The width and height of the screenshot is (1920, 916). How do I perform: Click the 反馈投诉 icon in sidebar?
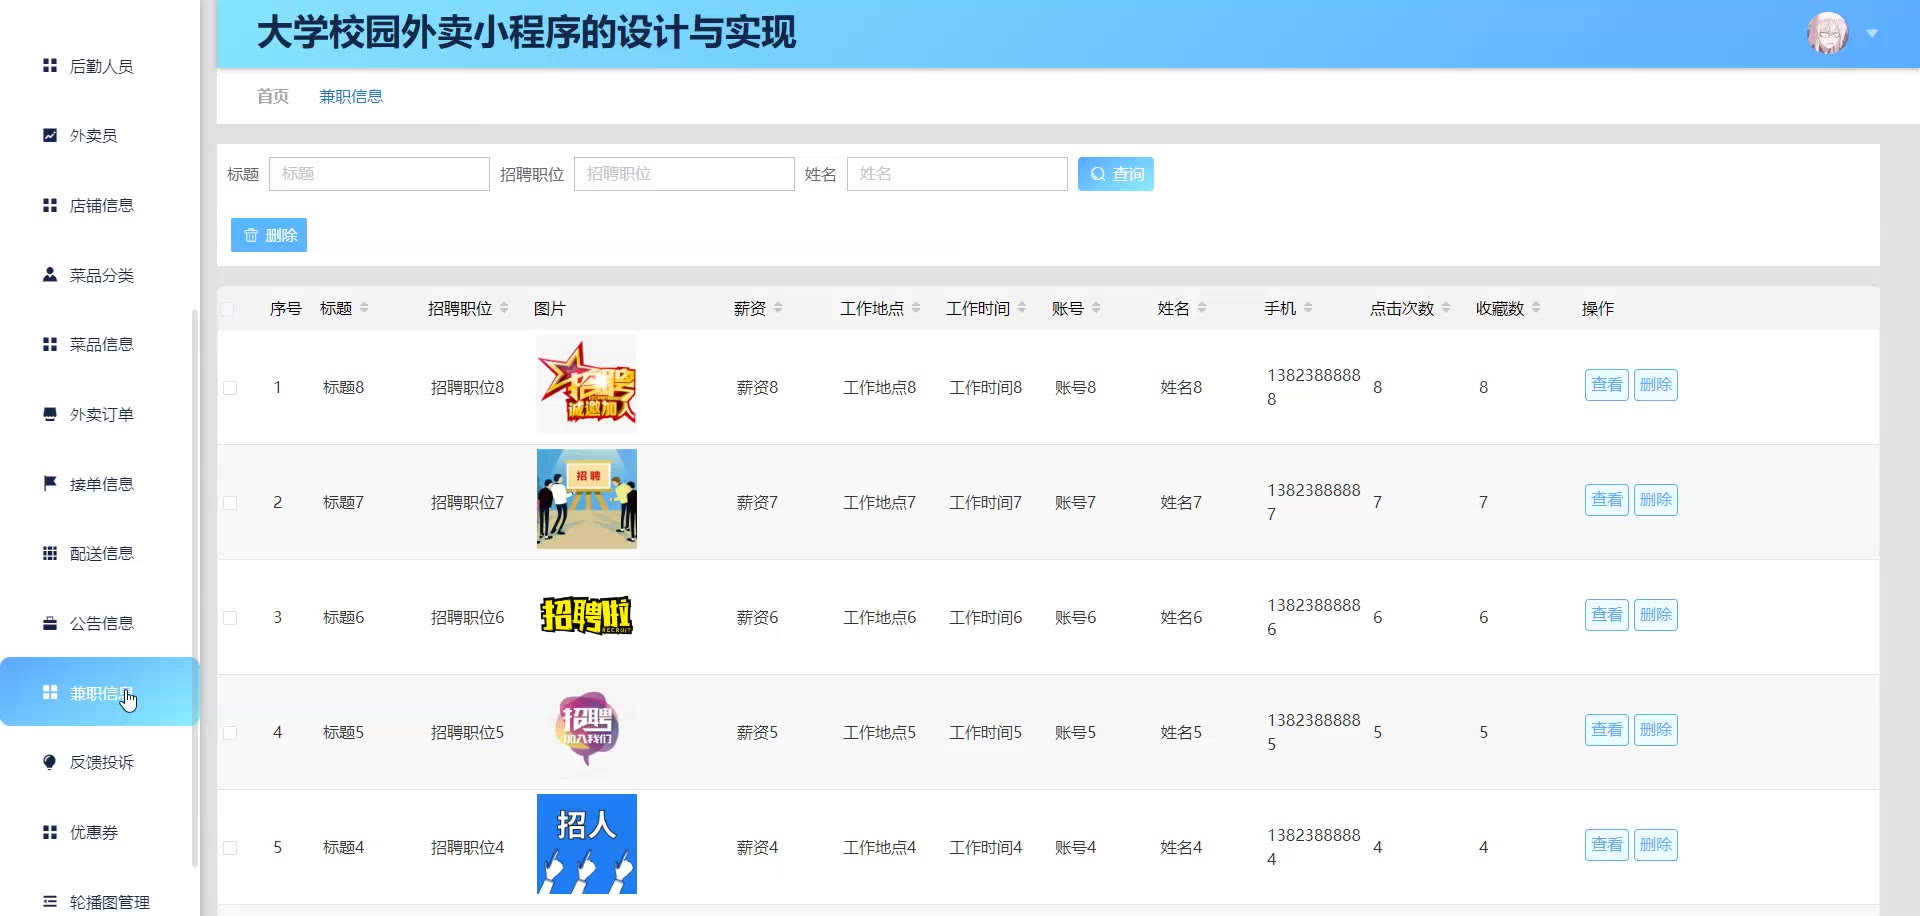49,762
